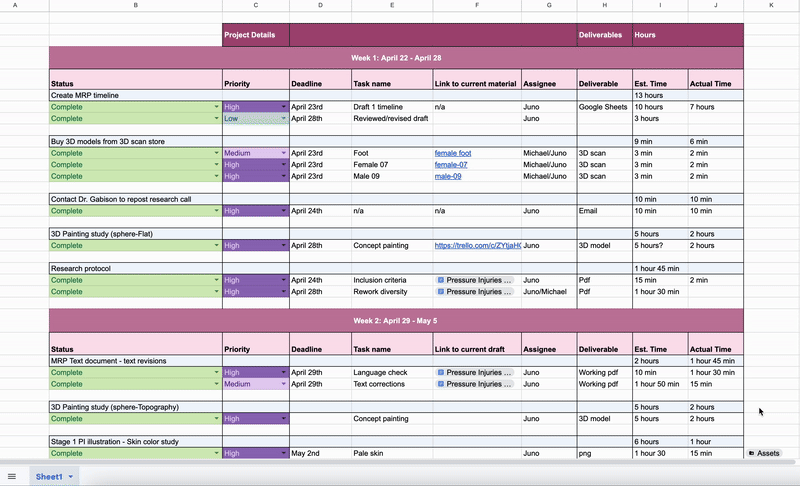Select Contact Dr. Gabison to repost research call cell
800x486 pixels.
(x=136, y=199)
